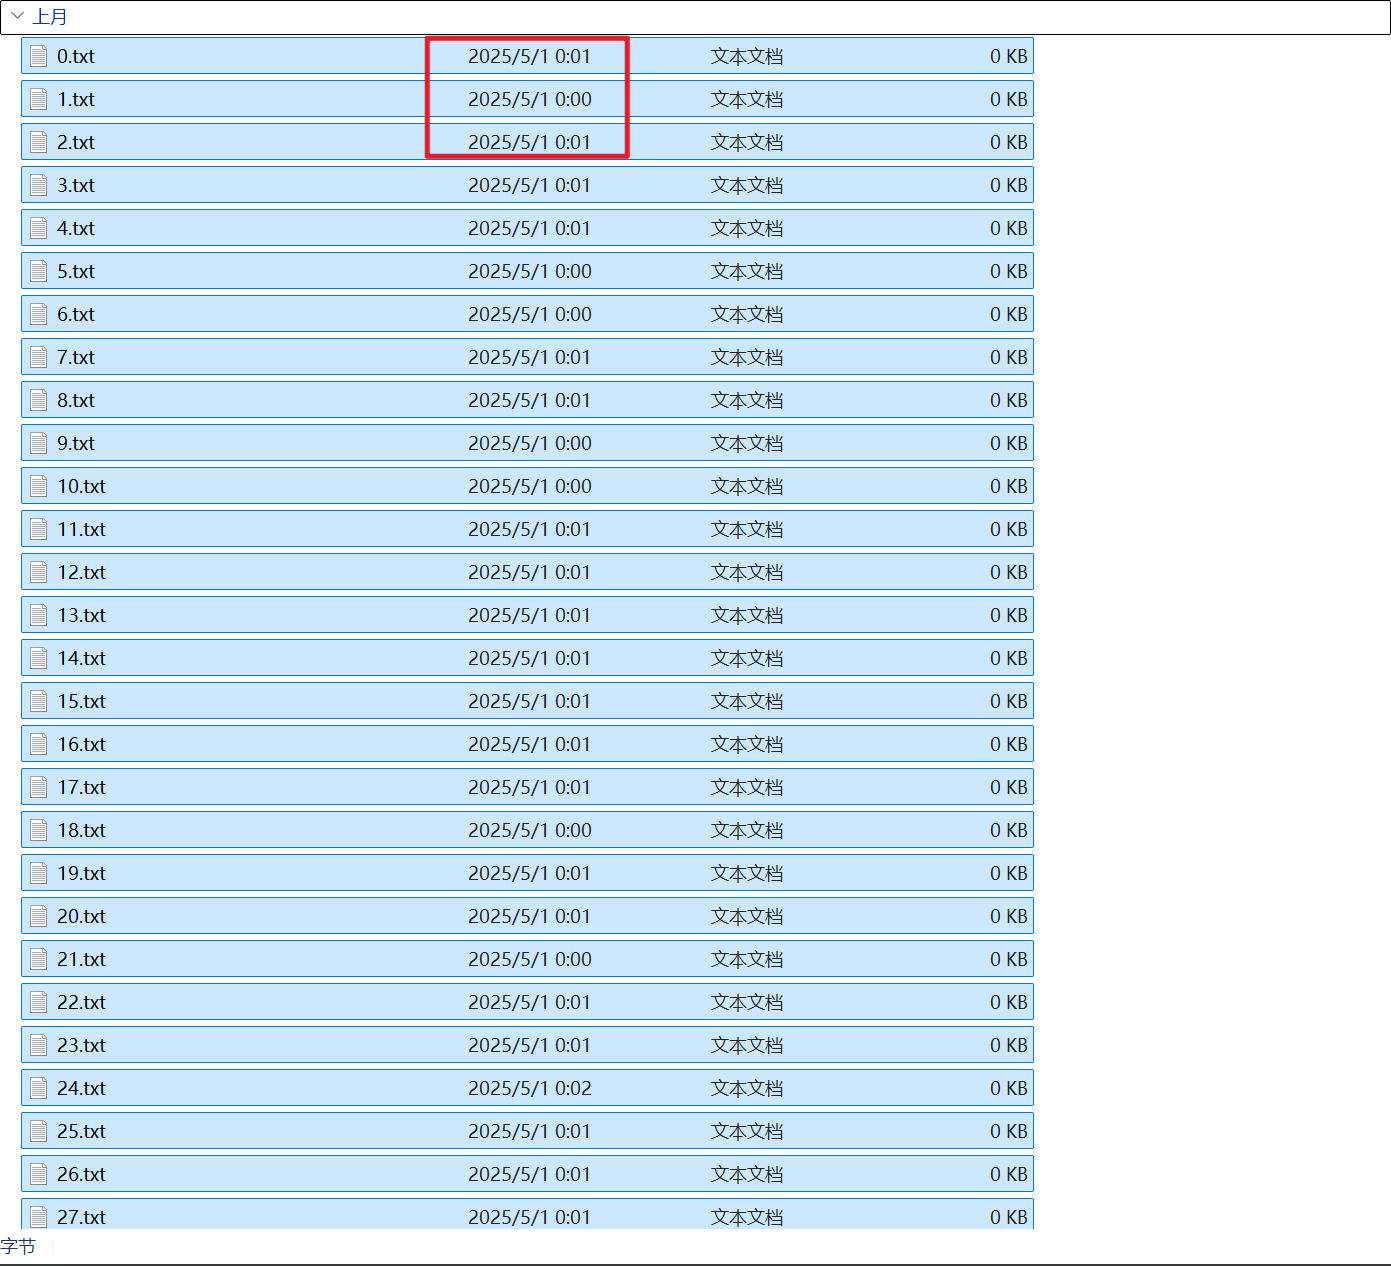This screenshot has height=1266, width=1391.
Task: Select the file name 1.txt
Action: tap(76, 99)
